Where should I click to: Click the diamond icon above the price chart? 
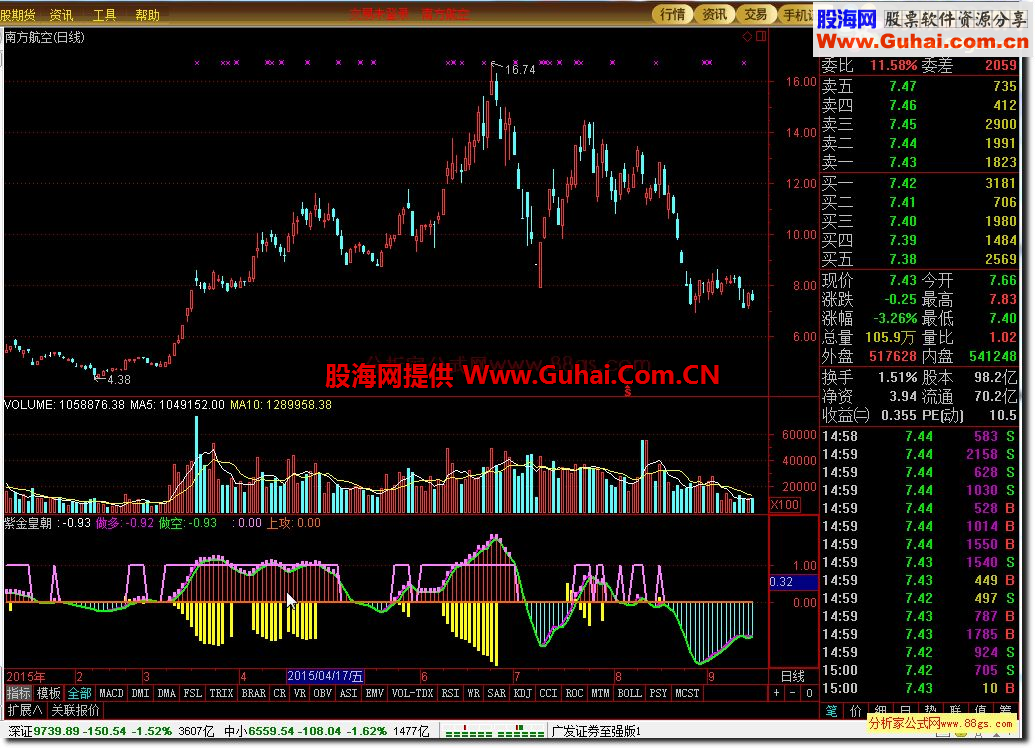coord(747,36)
